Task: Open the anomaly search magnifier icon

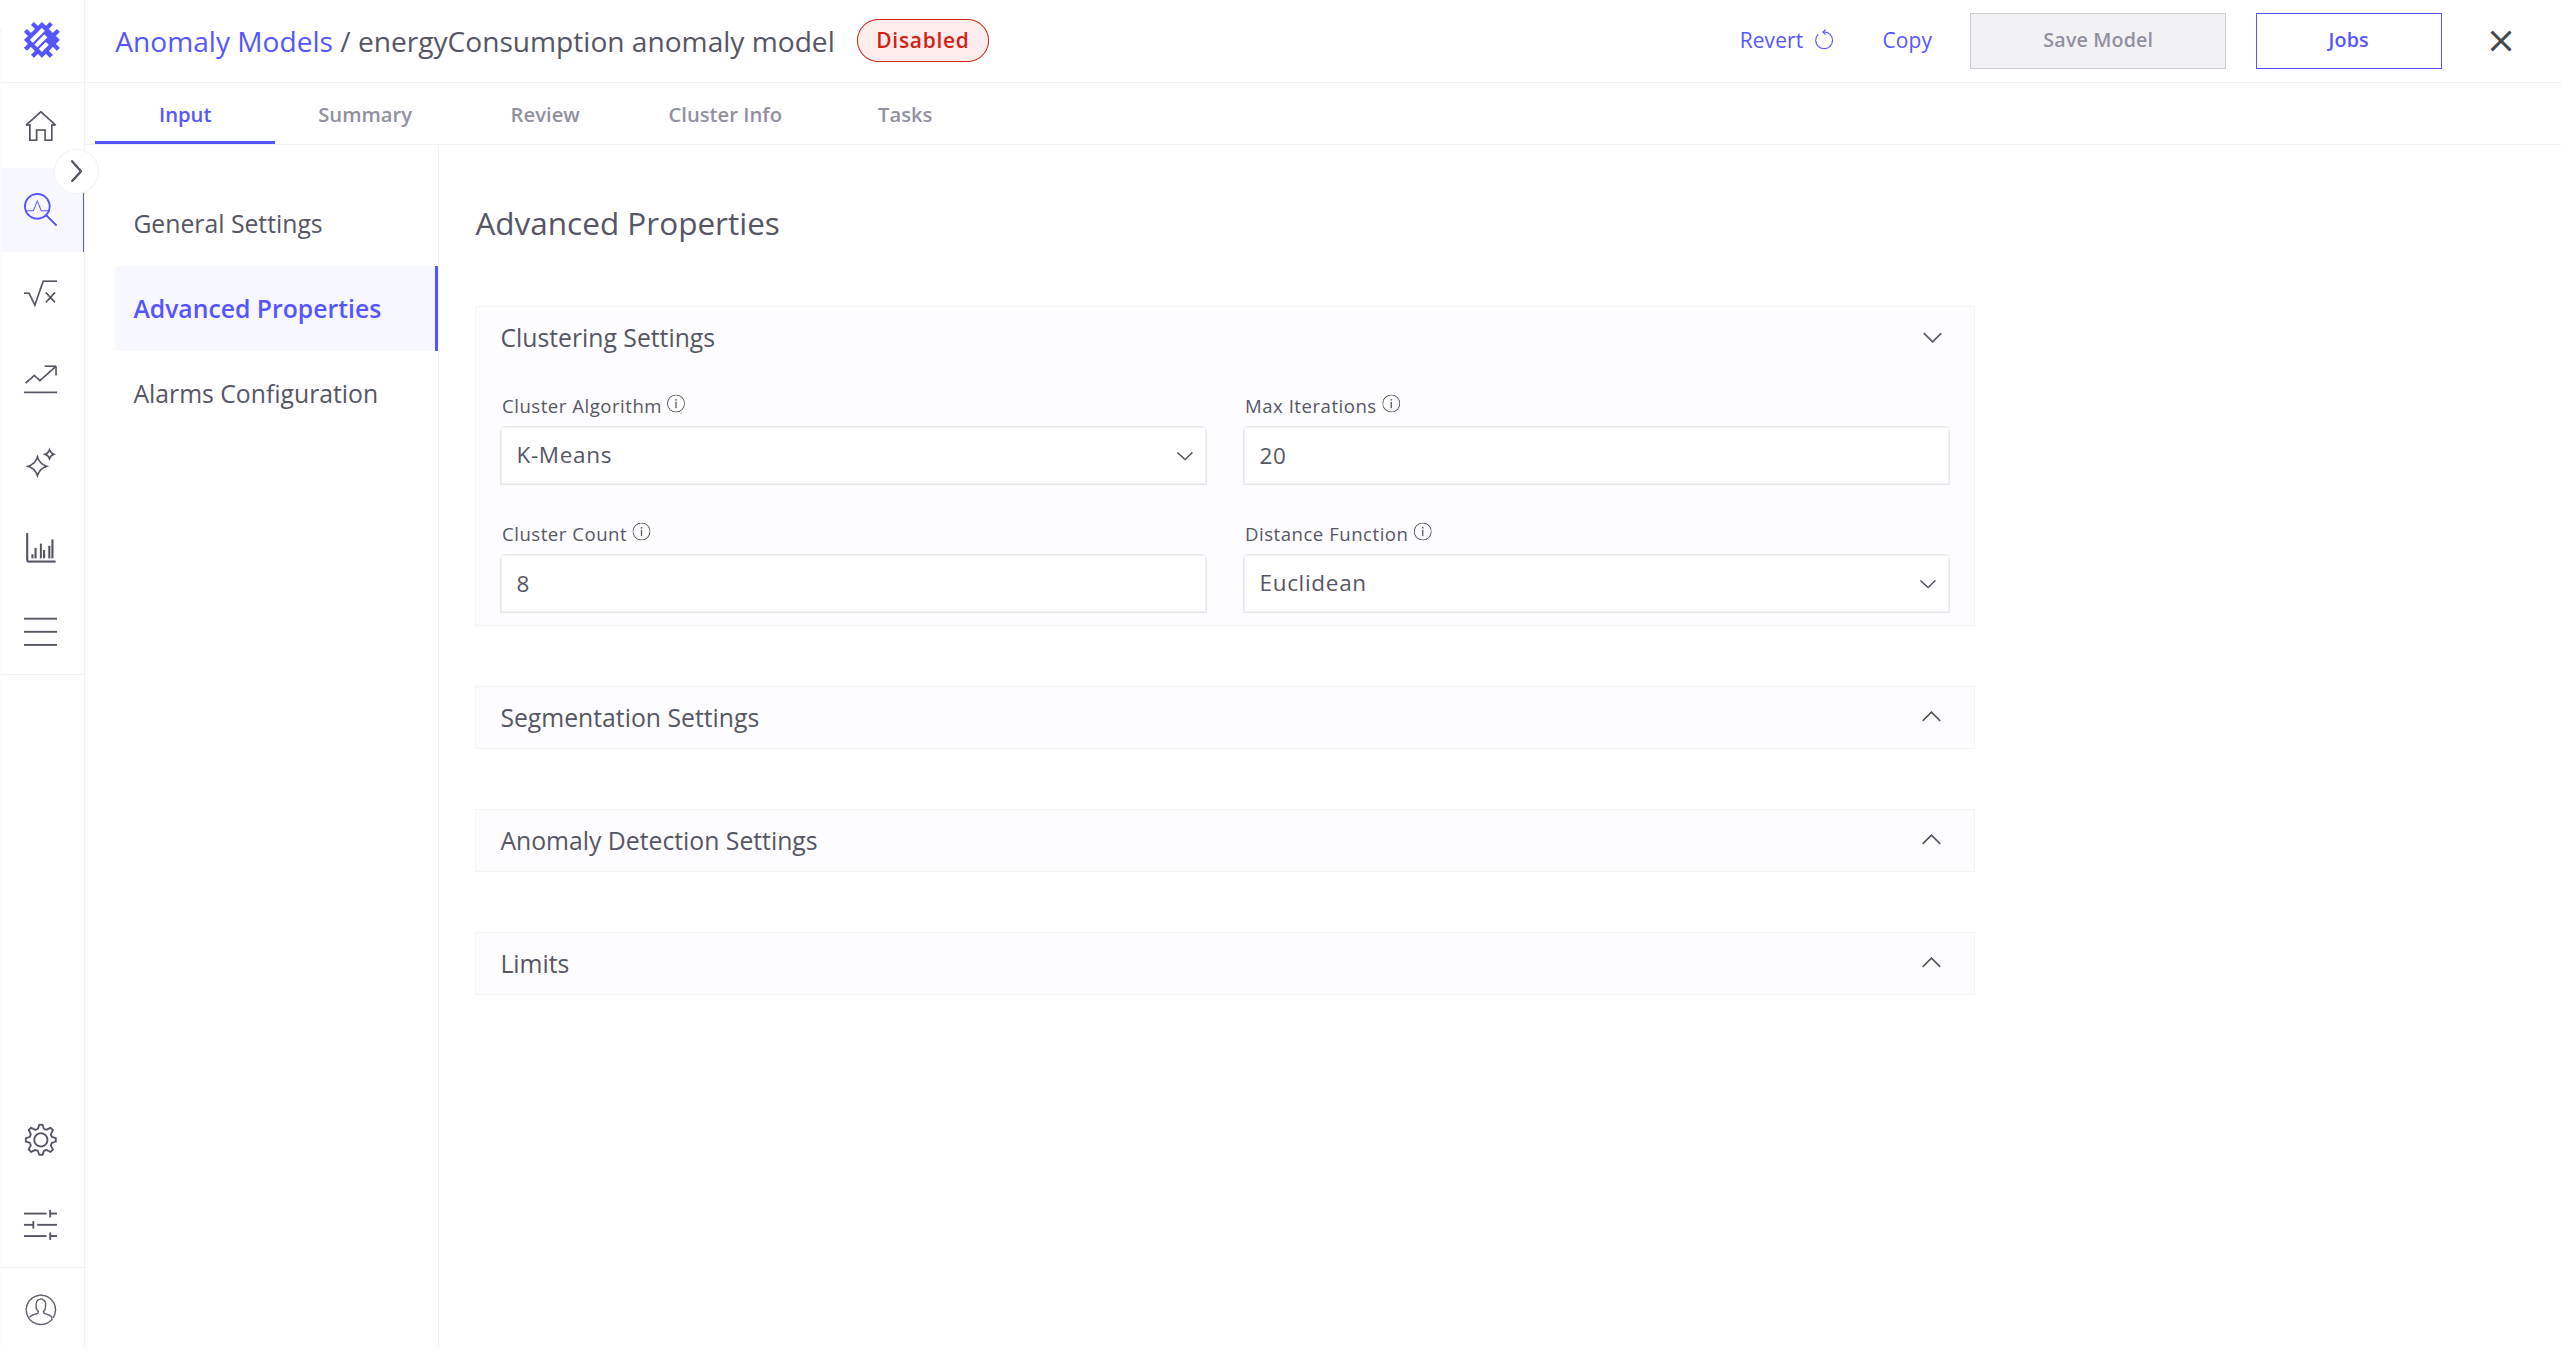Action: pos(41,210)
